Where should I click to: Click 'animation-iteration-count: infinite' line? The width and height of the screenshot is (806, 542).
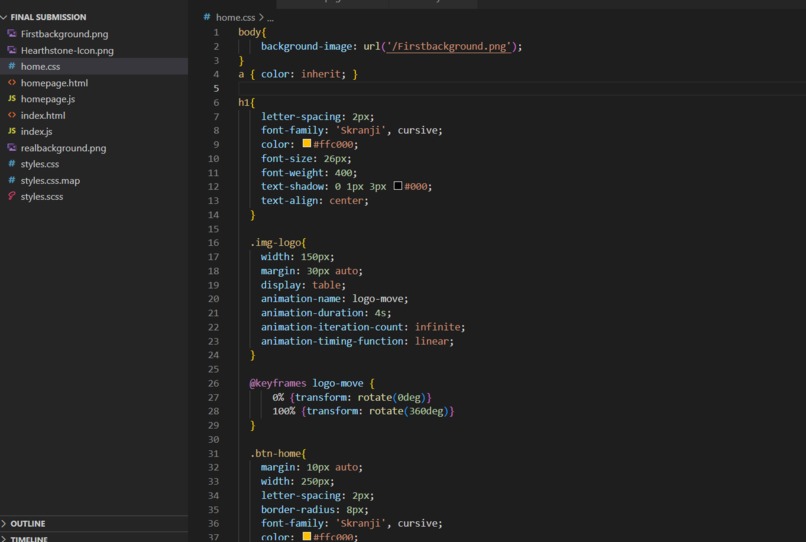click(x=362, y=327)
